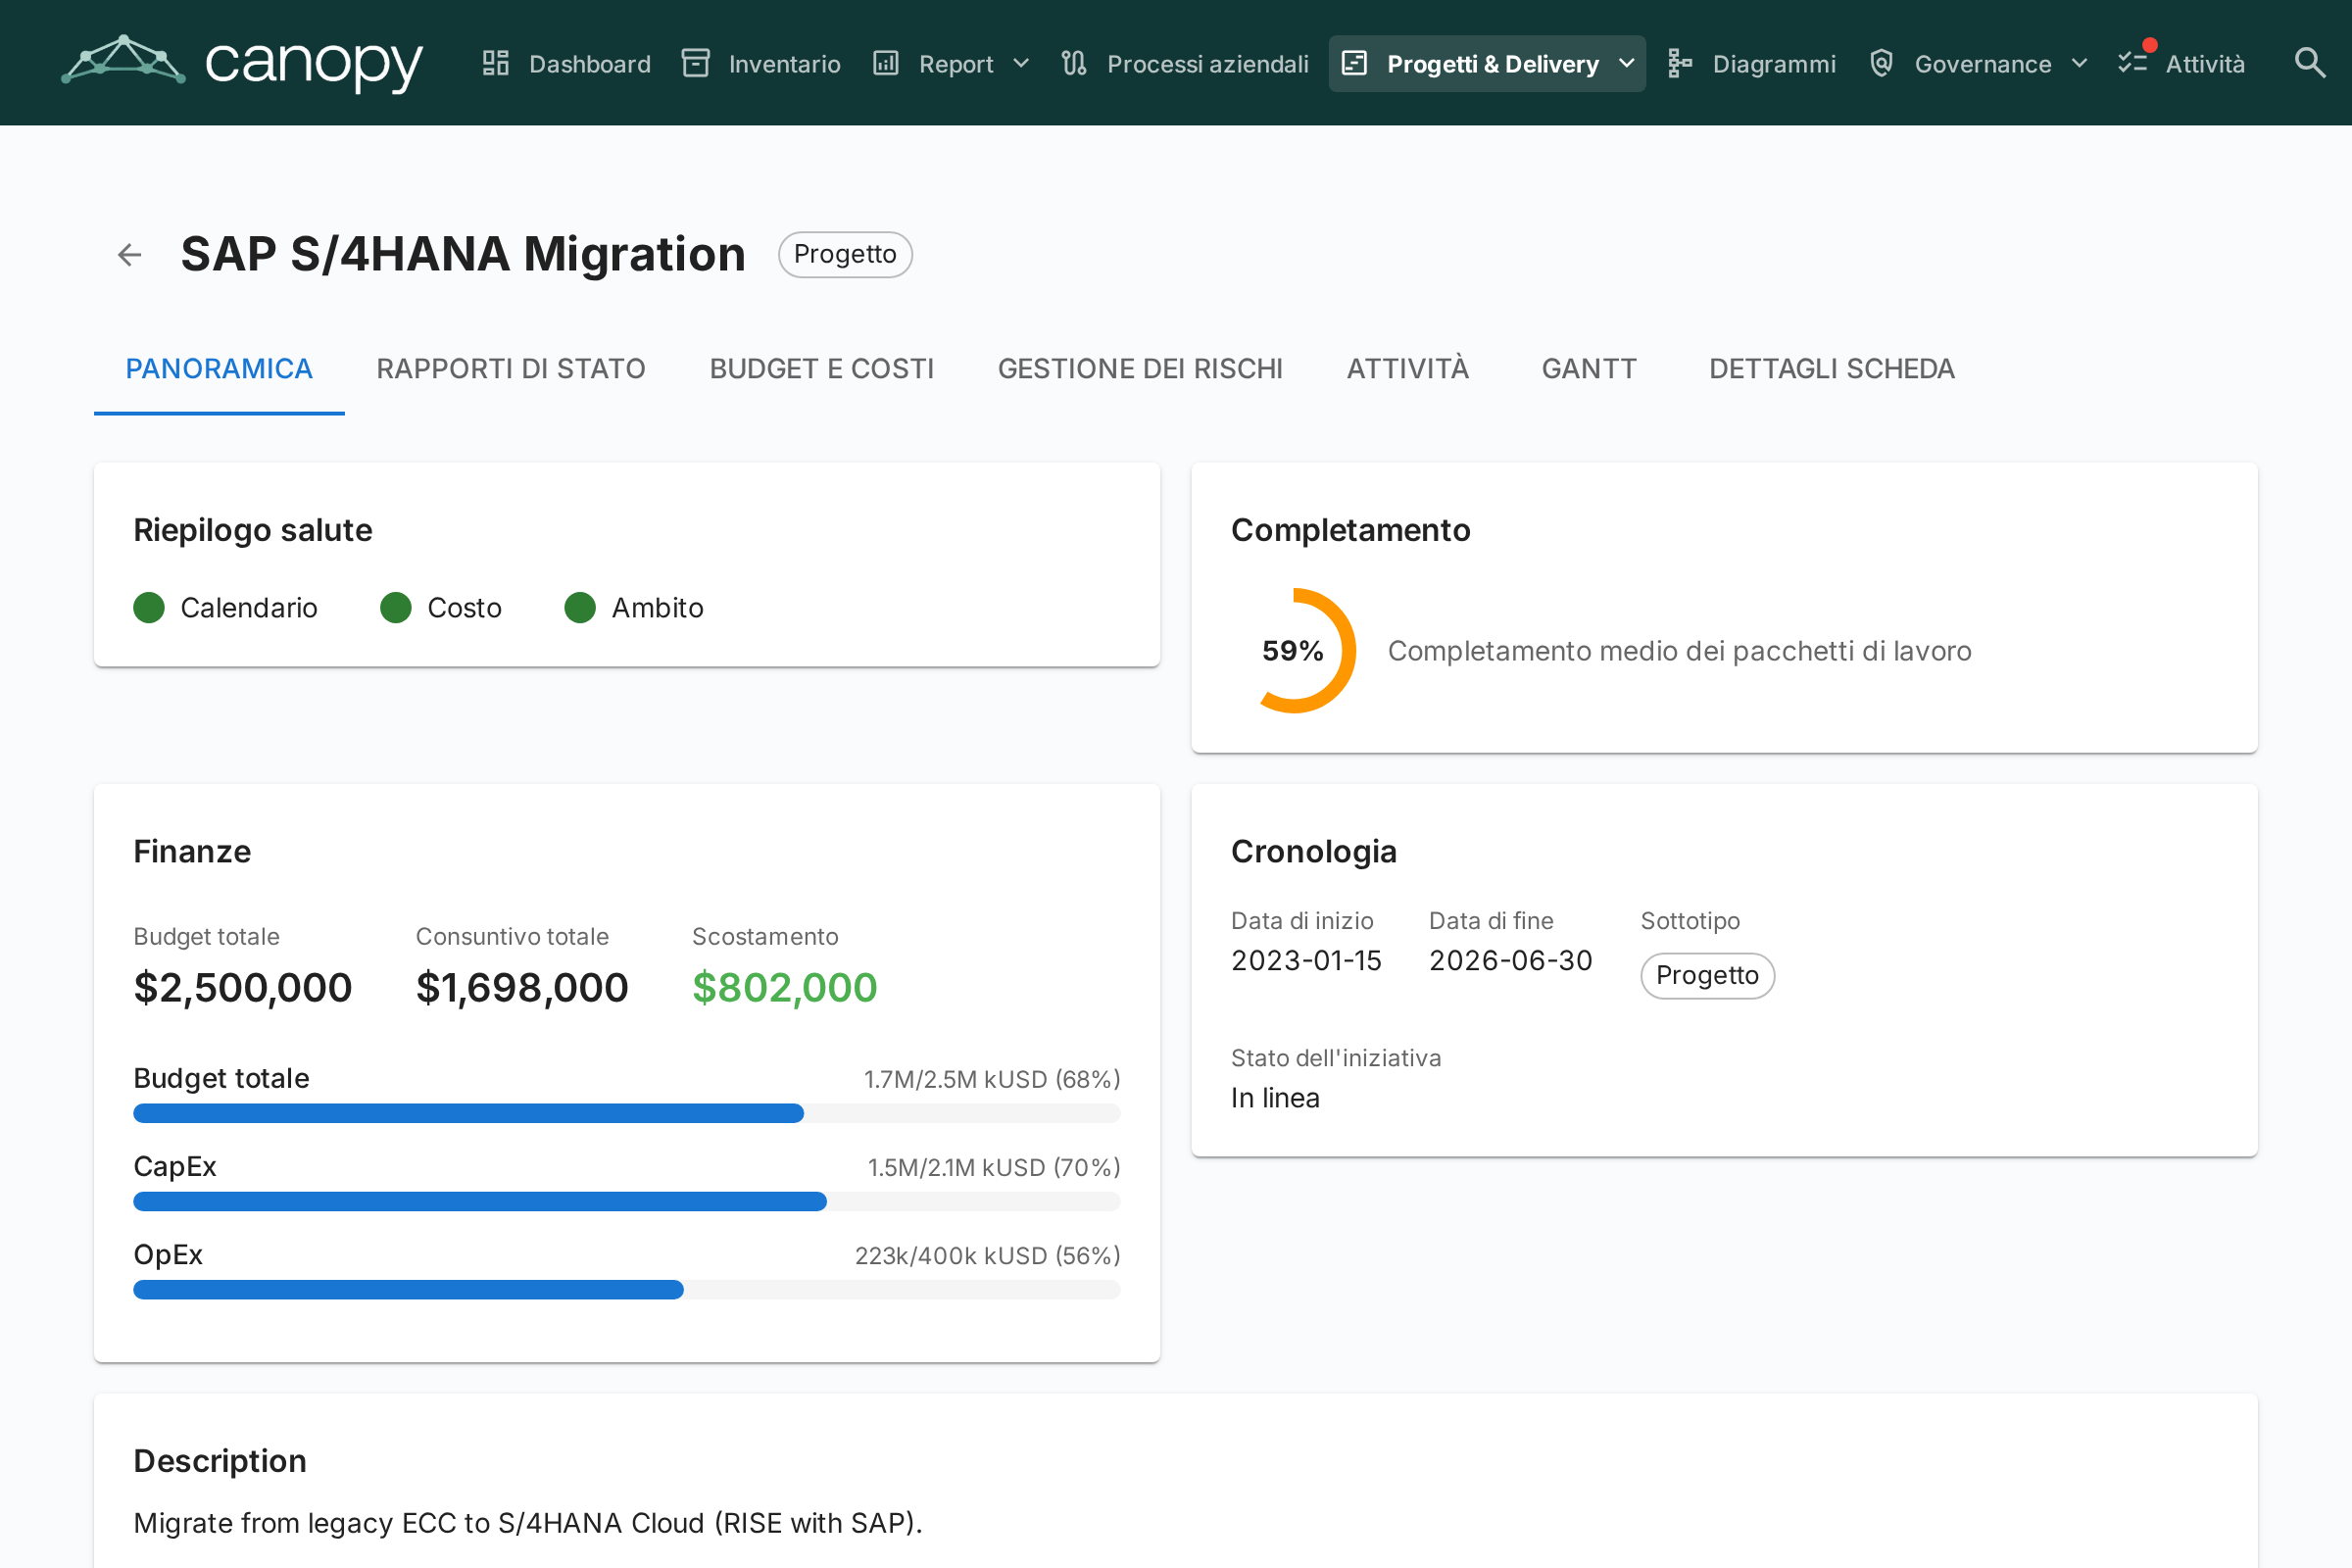Click the Governance shield icon
Screen dimensions: 2352x1568
[1881, 63]
